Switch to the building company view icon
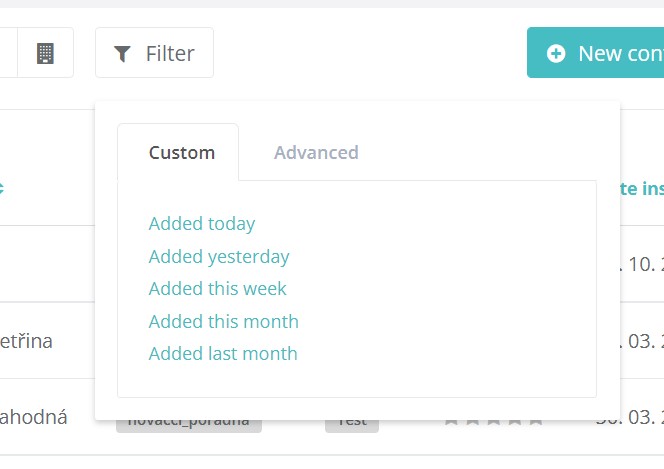 (x=45, y=53)
